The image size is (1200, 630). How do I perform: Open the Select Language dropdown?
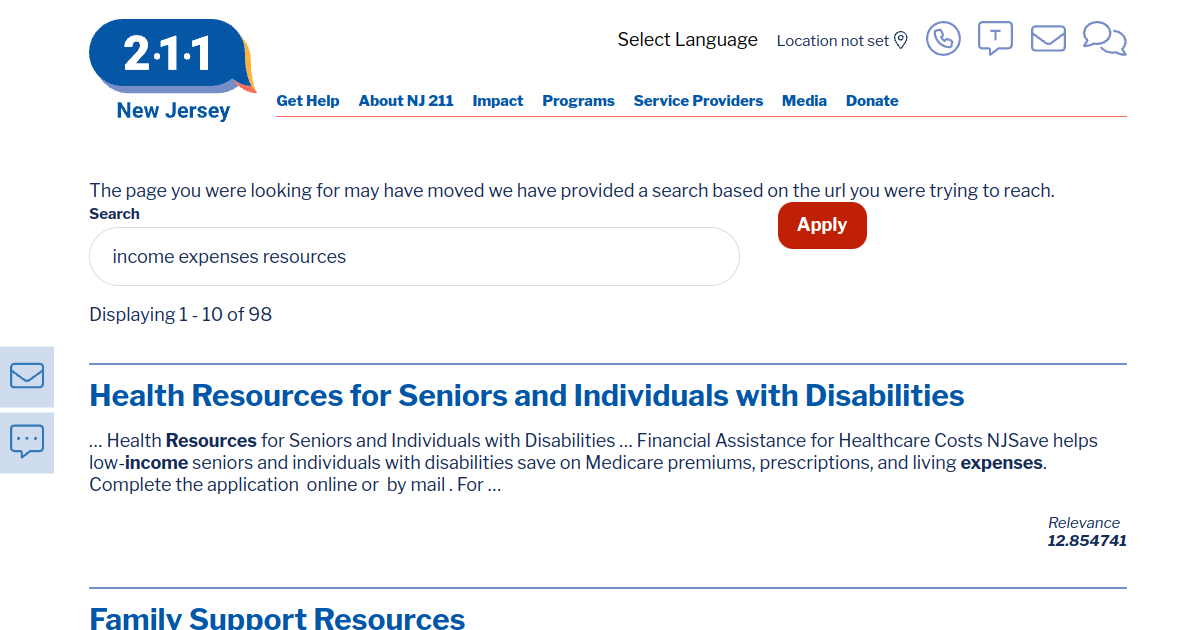(x=687, y=40)
